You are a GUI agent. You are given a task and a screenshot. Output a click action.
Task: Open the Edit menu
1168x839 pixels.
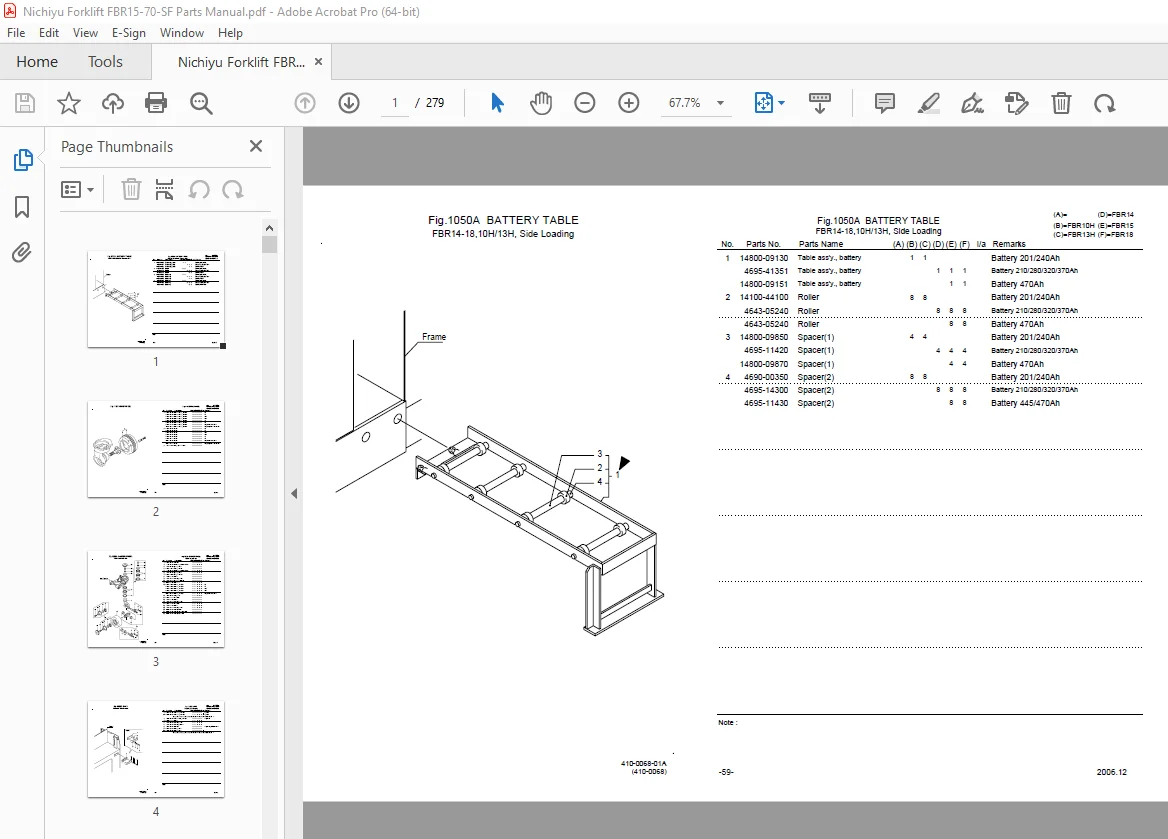(48, 33)
